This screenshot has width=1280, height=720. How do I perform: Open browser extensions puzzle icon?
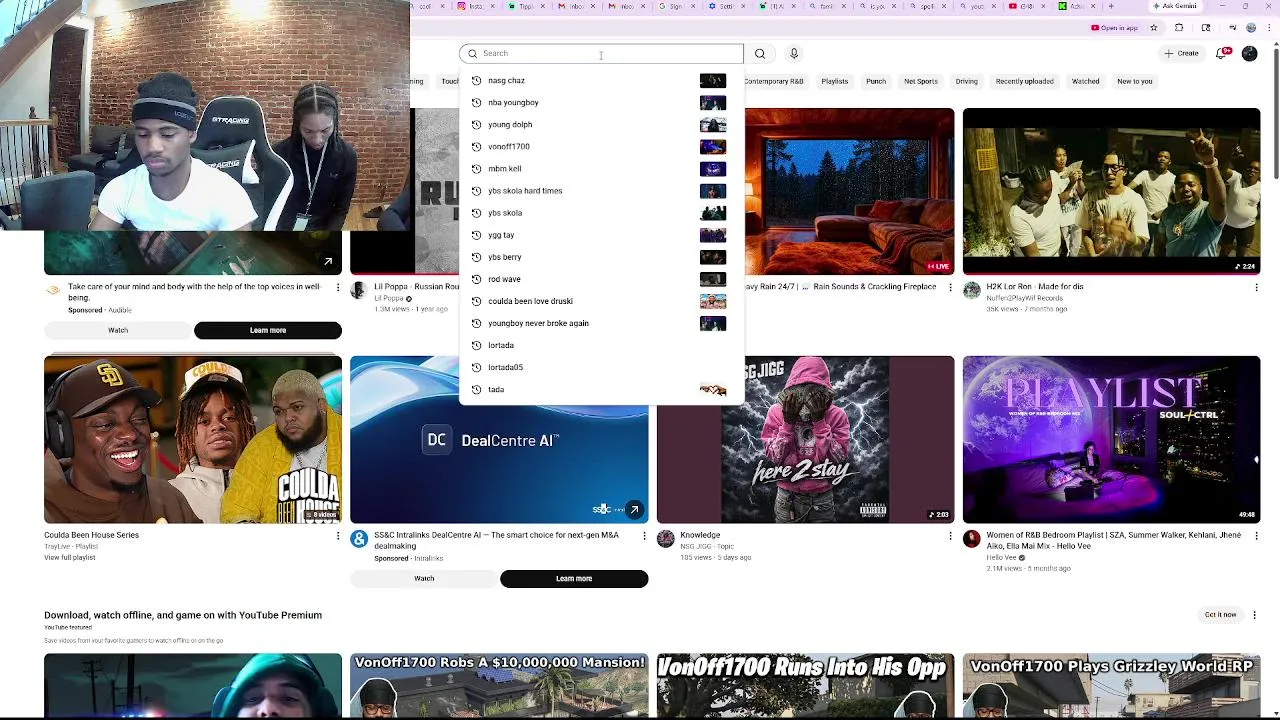pos(1179,28)
